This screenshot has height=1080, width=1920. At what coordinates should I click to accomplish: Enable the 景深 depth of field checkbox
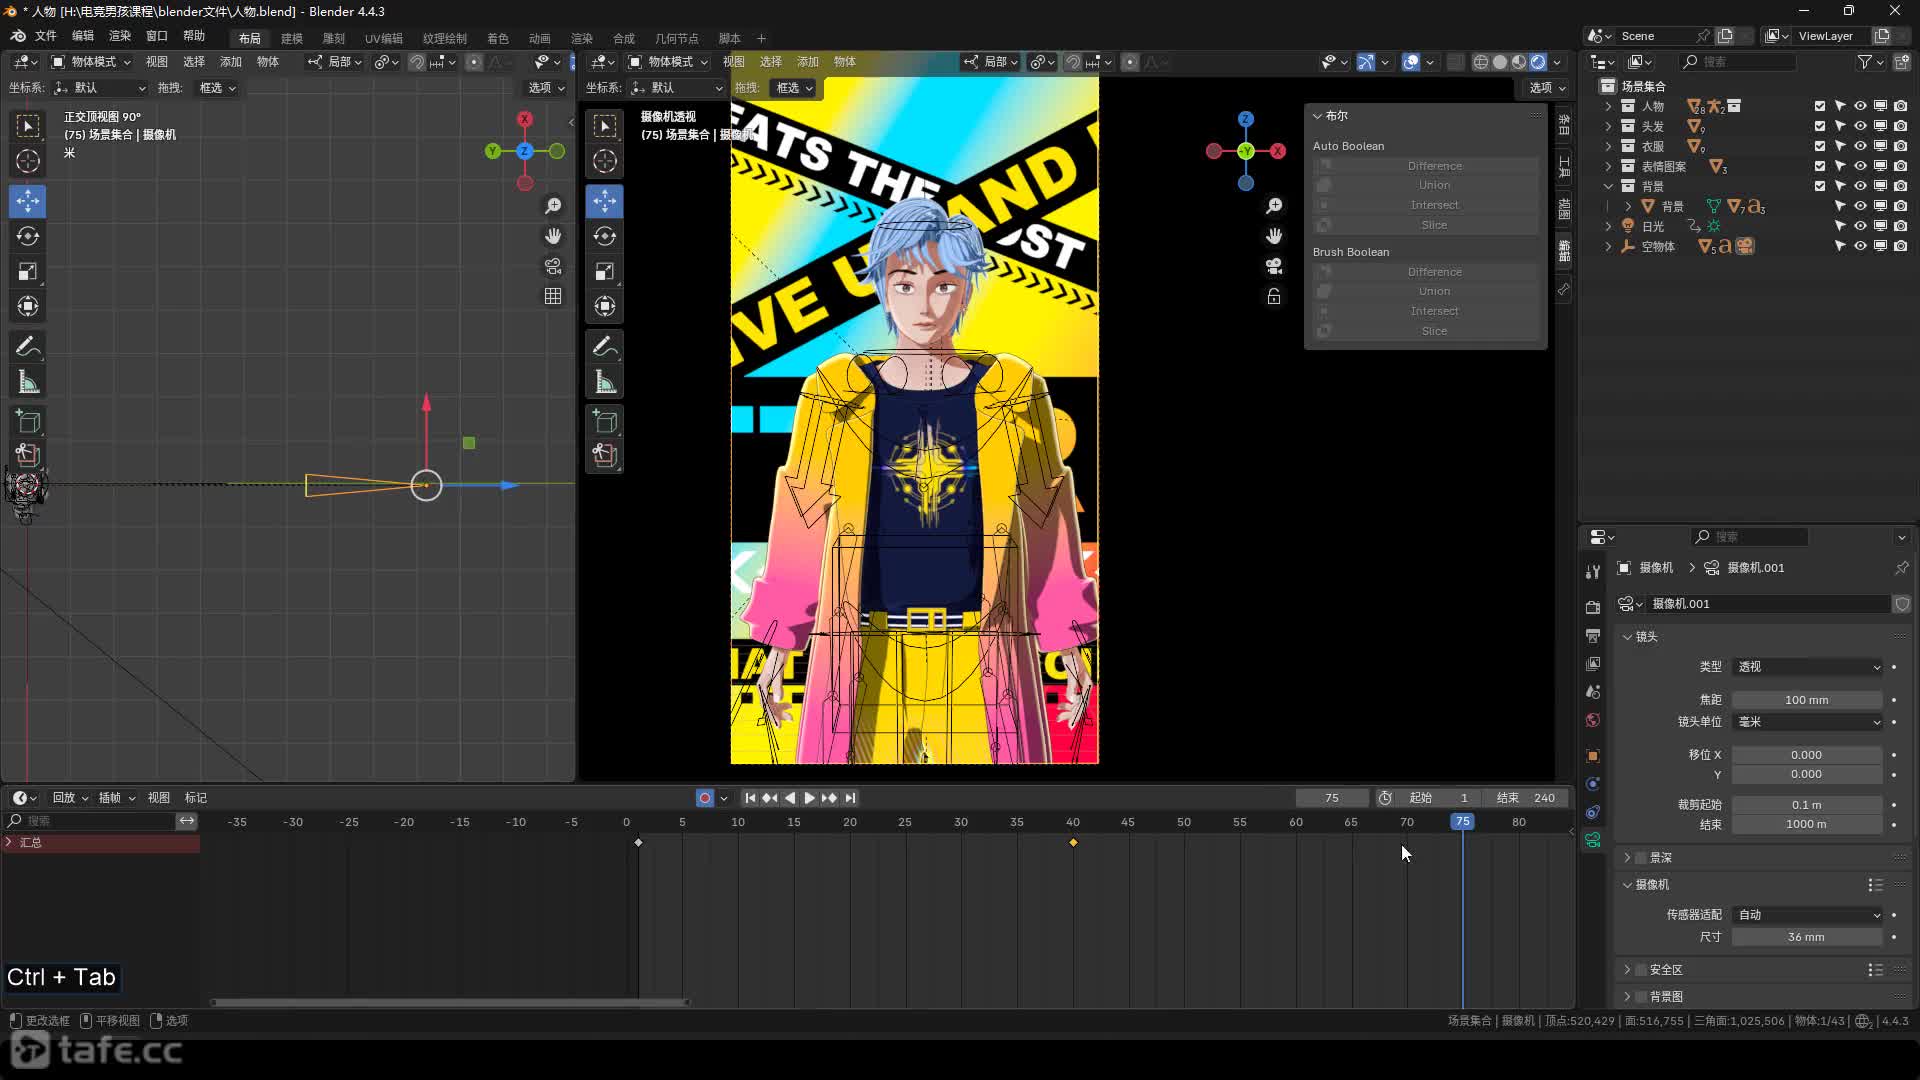tap(1640, 858)
